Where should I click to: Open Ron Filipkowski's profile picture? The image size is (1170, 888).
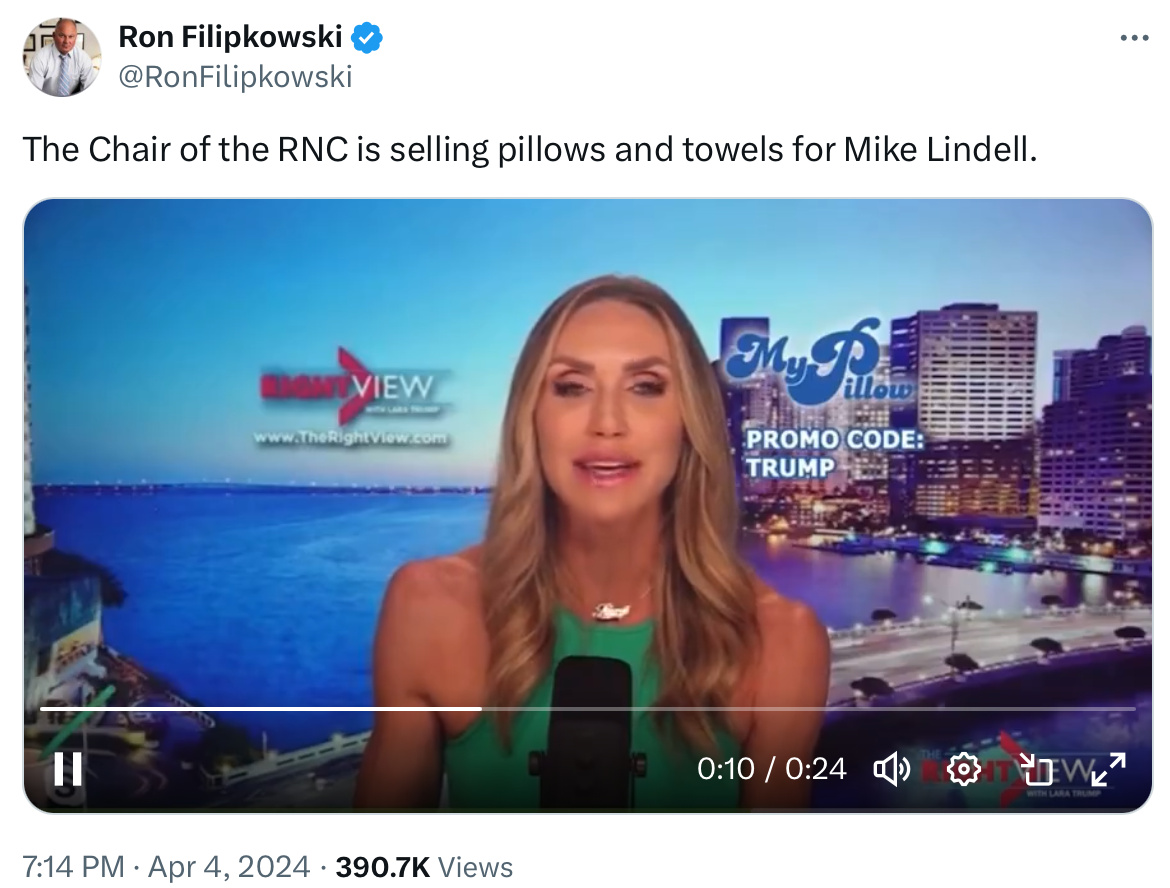pos(62,57)
